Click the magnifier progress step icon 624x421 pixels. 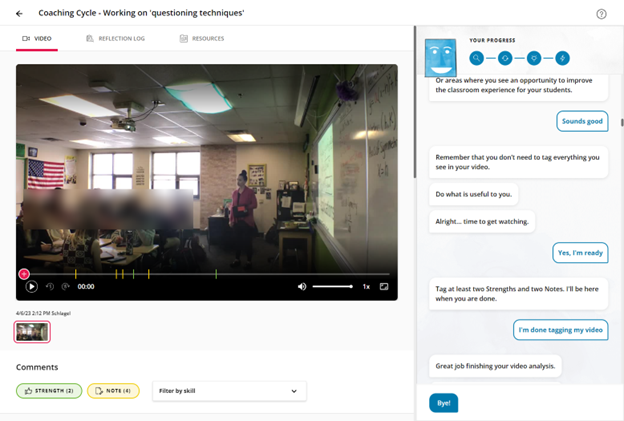tap(477, 58)
